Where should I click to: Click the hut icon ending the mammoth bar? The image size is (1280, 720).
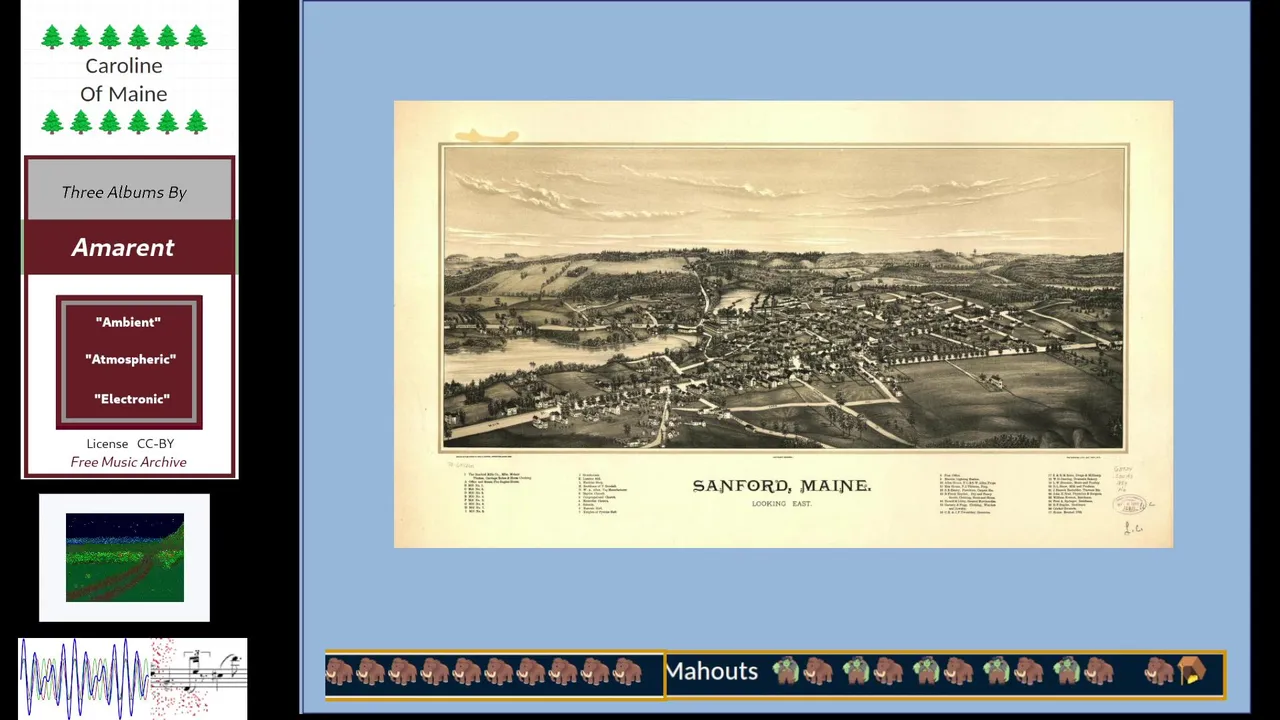(x=1192, y=672)
